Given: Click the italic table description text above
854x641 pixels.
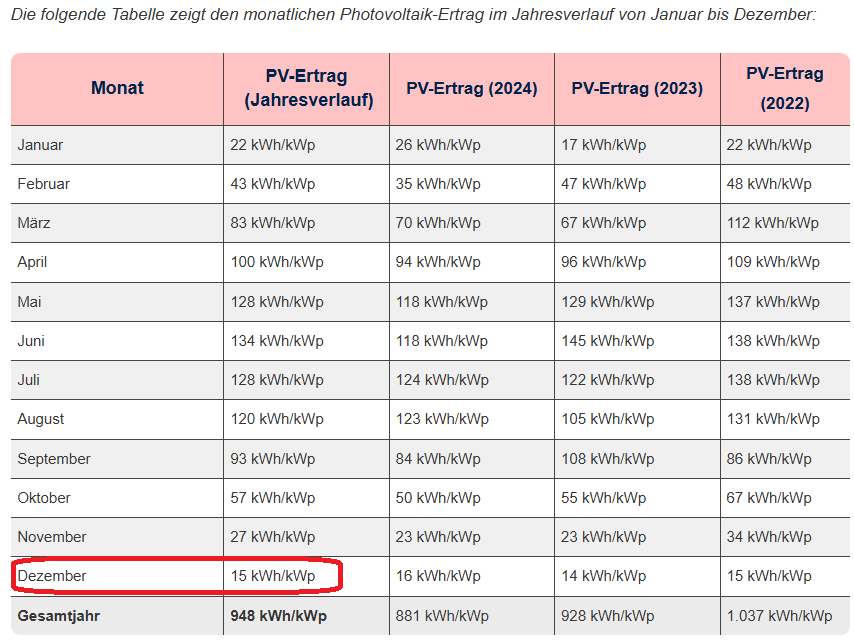Looking at the screenshot, I should click(x=413, y=15).
